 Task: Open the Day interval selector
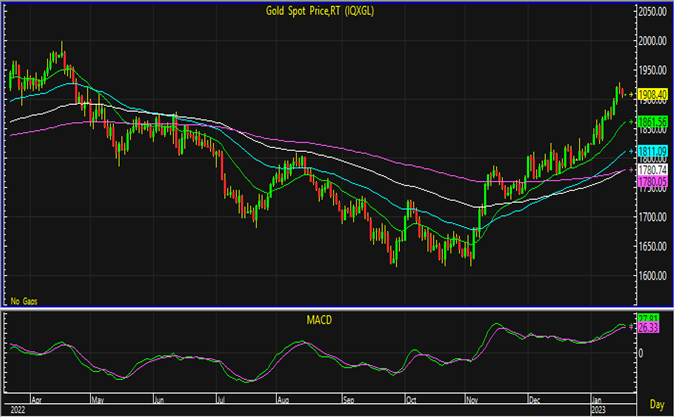point(655,404)
